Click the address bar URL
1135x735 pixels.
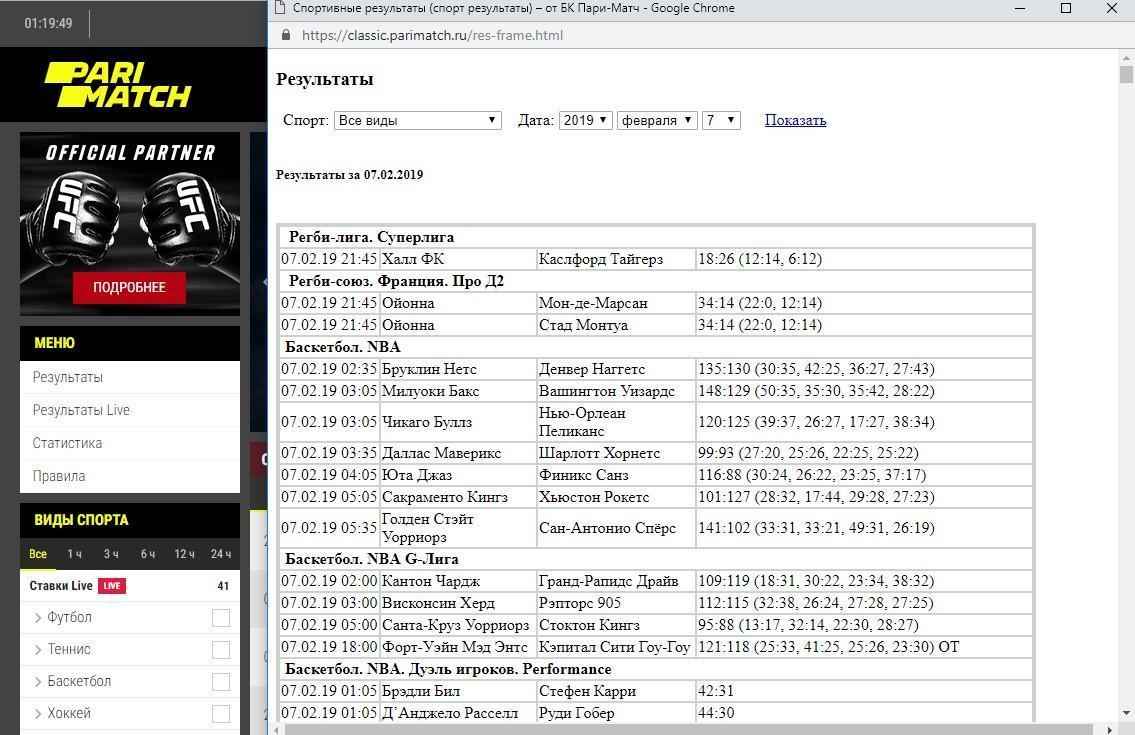coord(432,35)
